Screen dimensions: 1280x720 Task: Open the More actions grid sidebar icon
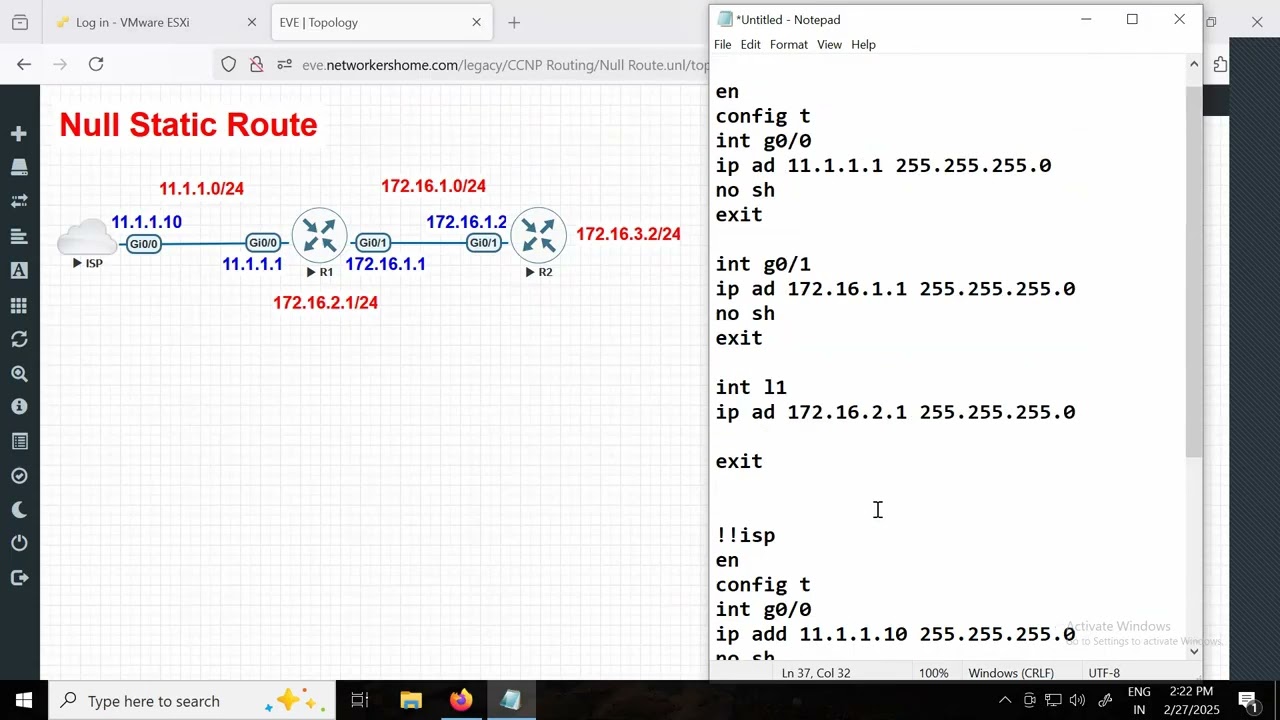pos(19,305)
